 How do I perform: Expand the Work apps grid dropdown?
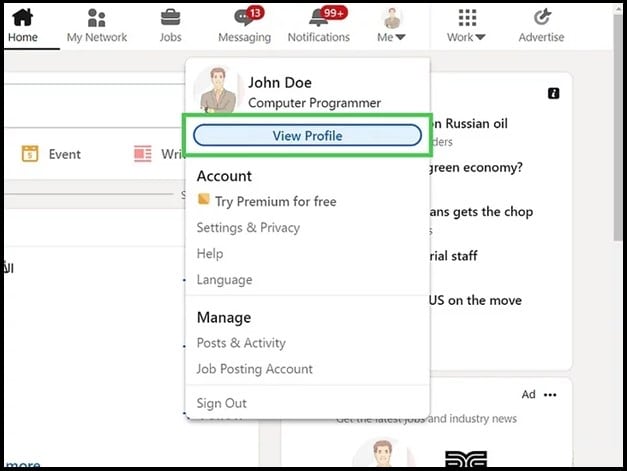[466, 26]
